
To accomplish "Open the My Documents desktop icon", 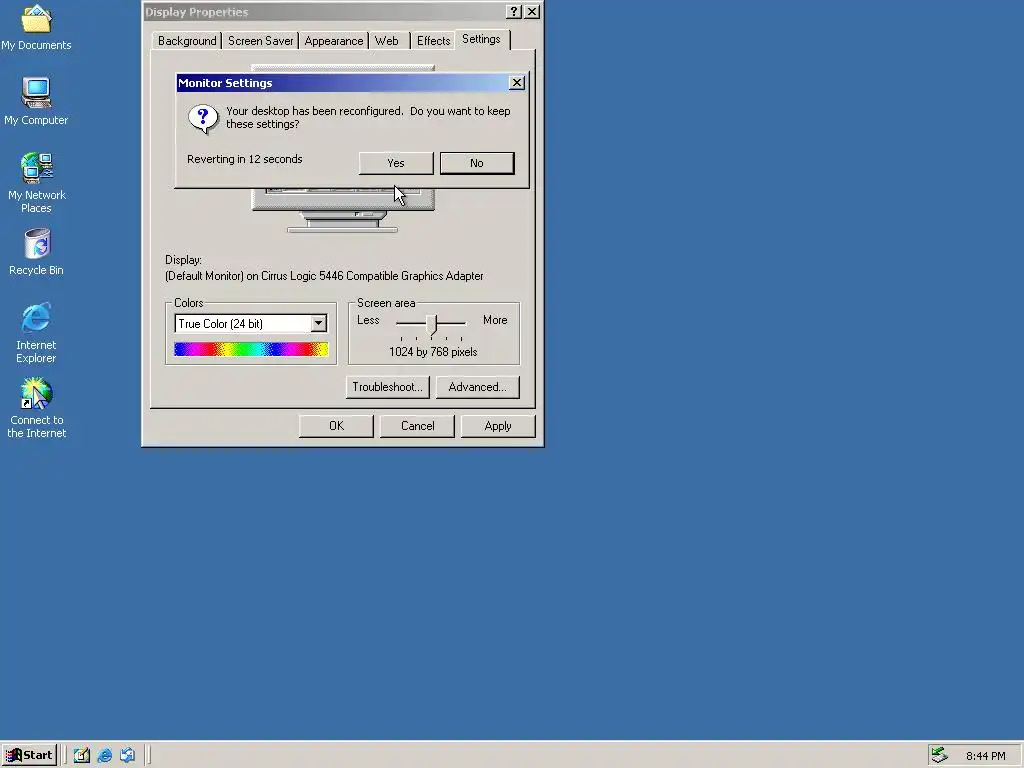I will pyautogui.click(x=36, y=27).
